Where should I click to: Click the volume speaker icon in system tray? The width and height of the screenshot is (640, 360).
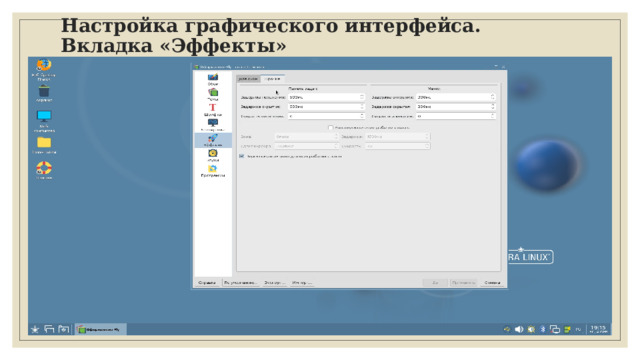coord(519,329)
